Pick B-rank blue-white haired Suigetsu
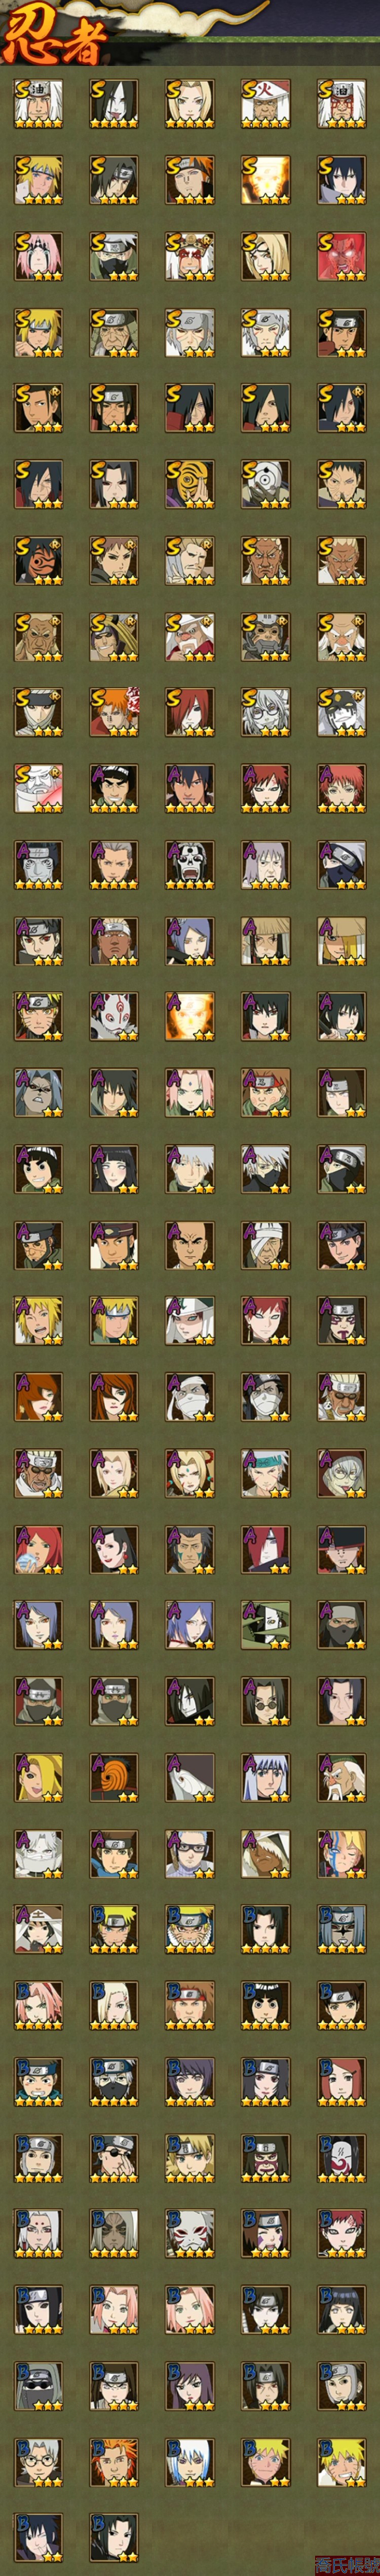The image size is (380, 2576). tap(190, 2460)
